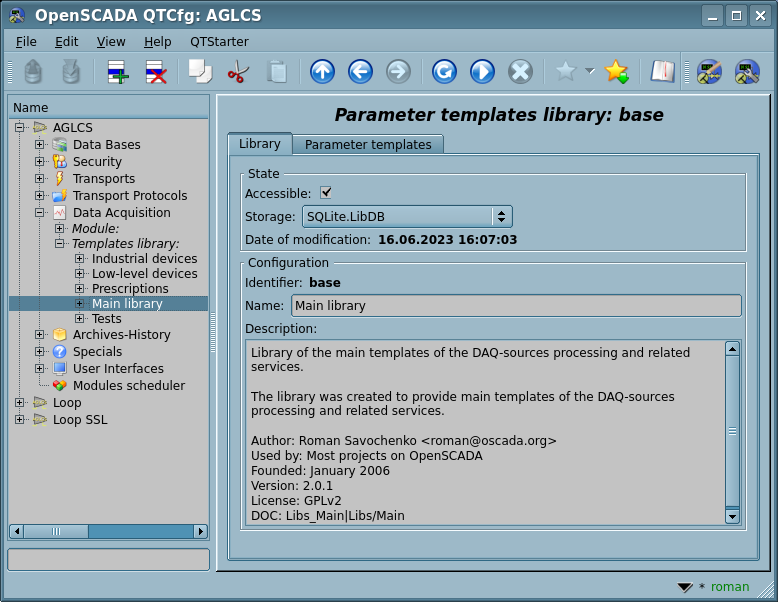Viewport: 778px width, 602px height.
Task: Navigate back with the Previous arrow icon
Action: (360, 72)
